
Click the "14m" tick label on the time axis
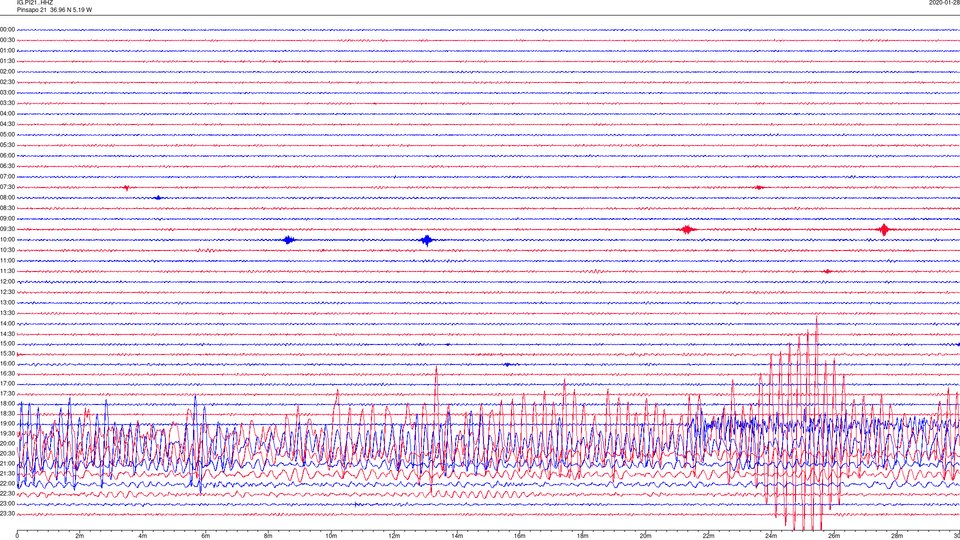click(x=457, y=536)
